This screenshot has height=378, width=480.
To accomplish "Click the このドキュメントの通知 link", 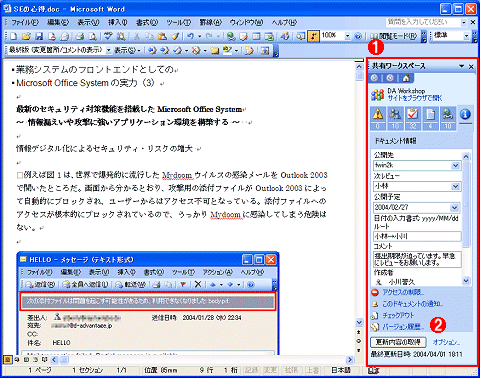I will [412, 304].
